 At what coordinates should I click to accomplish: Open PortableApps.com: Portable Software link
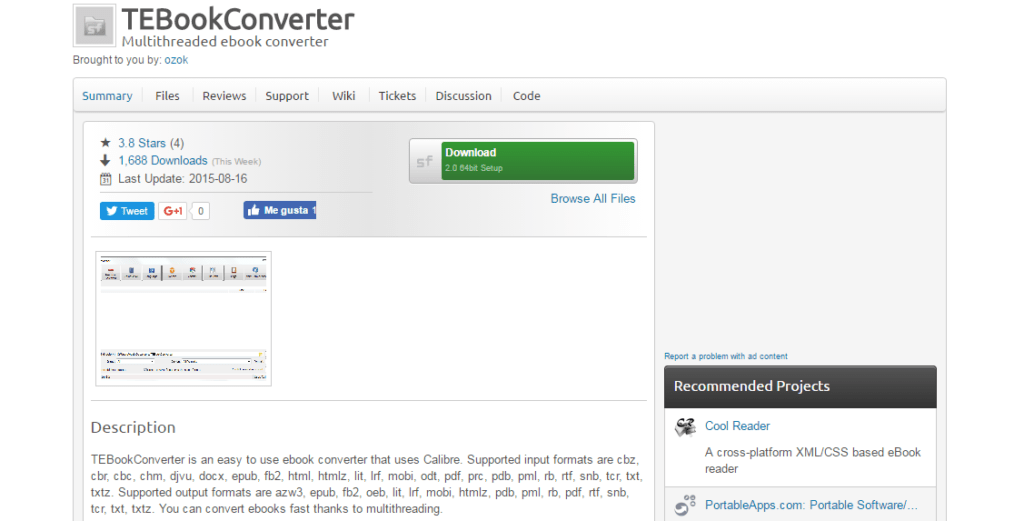tap(811, 505)
